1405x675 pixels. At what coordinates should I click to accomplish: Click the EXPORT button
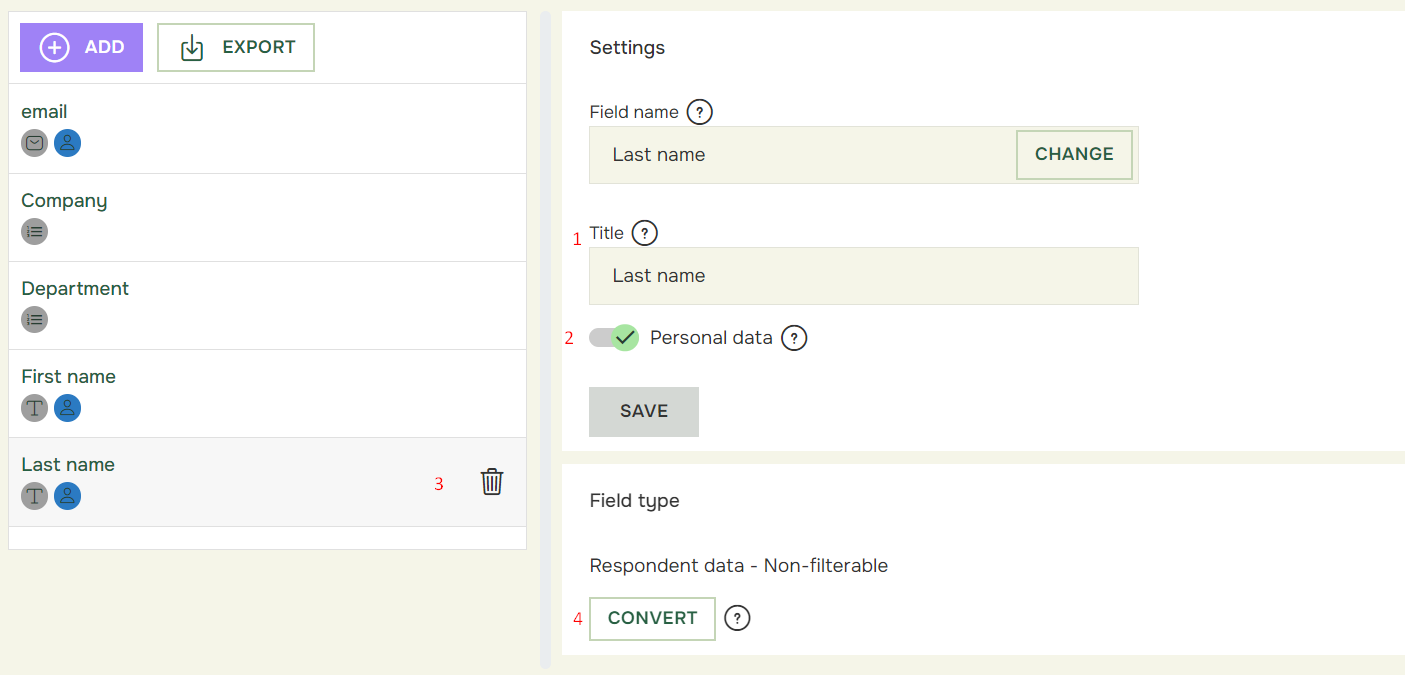point(236,47)
